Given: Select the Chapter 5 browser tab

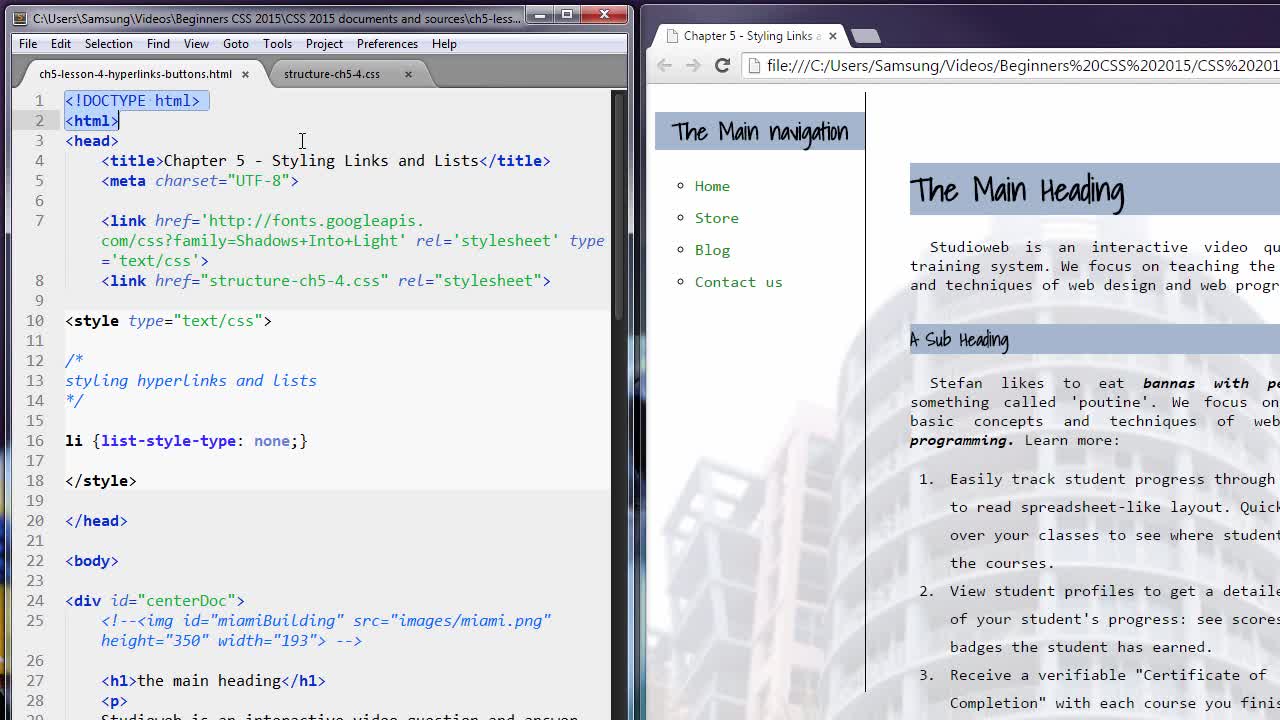Looking at the screenshot, I should click(x=748, y=36).
